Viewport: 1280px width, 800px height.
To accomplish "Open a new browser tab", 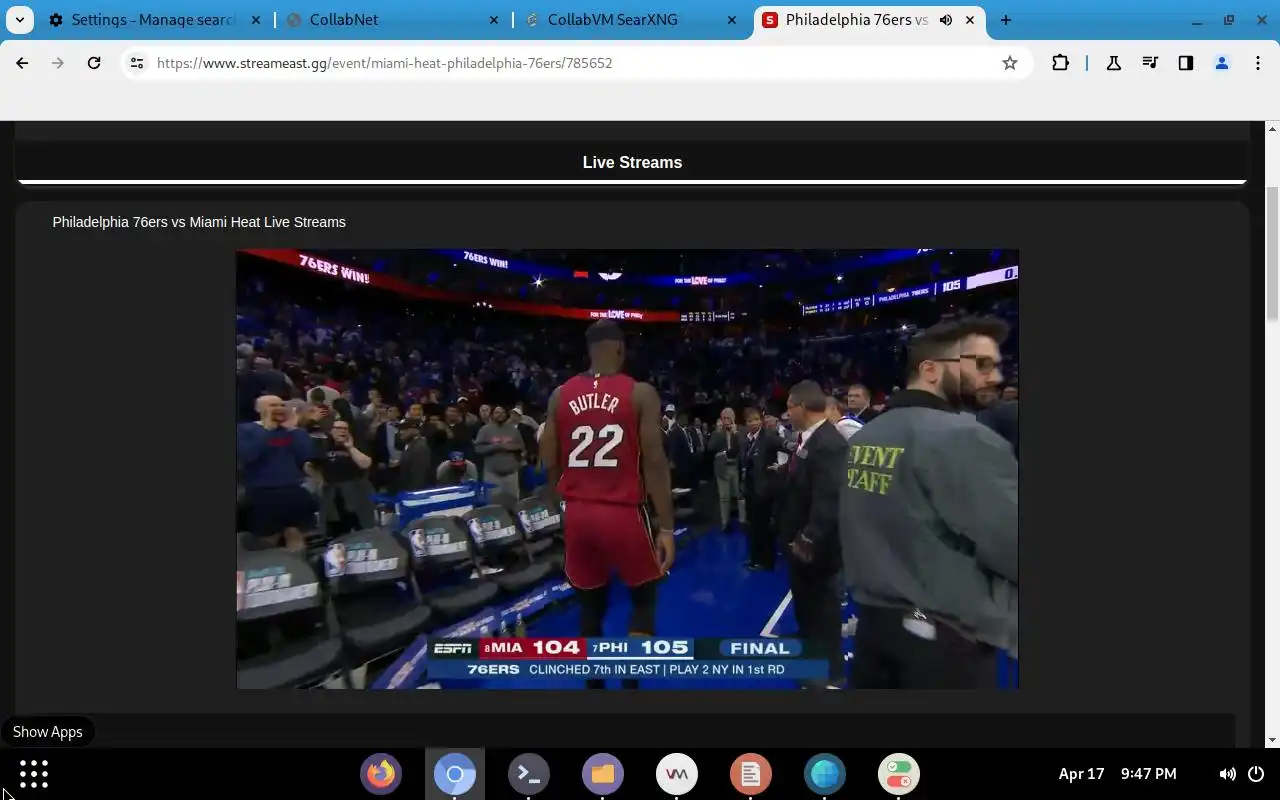I will tap(1006, 20).
